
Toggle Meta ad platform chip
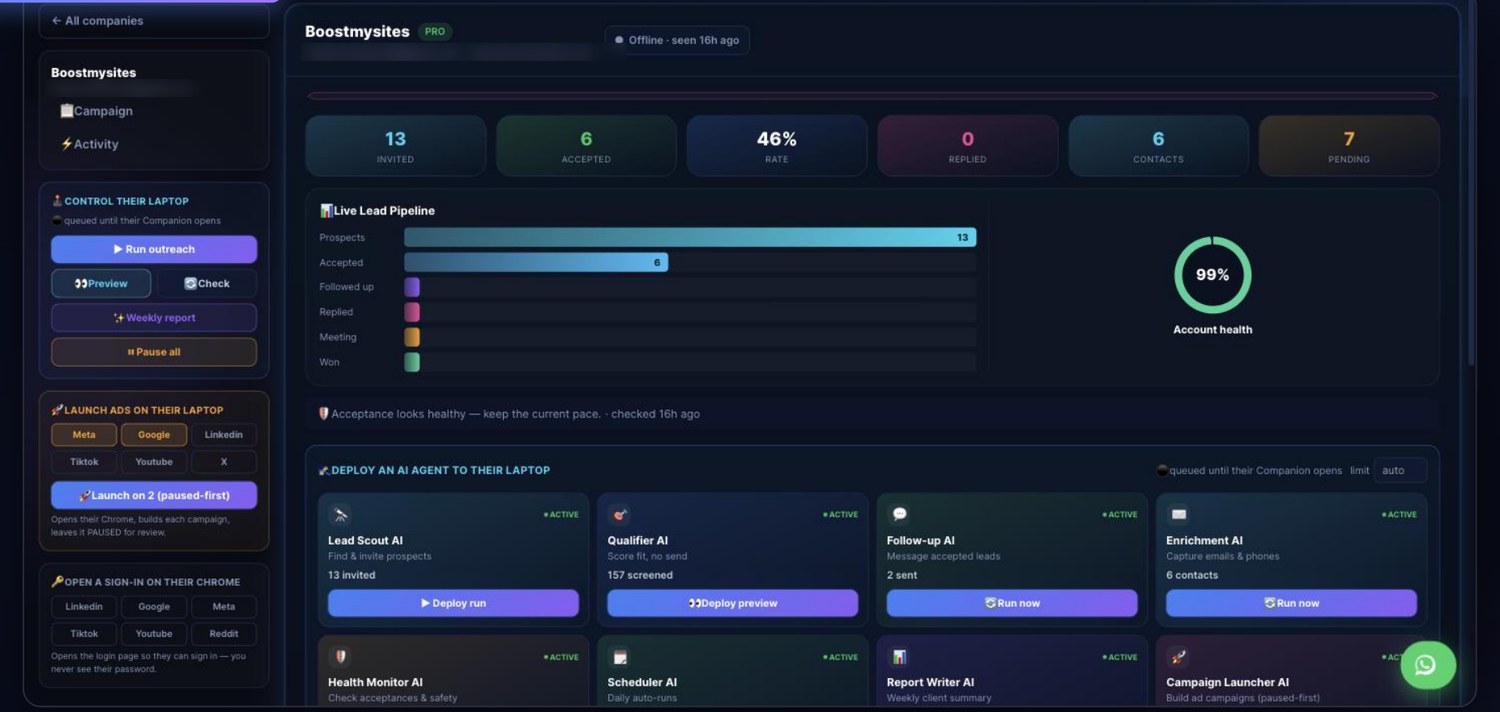point(84,435)
